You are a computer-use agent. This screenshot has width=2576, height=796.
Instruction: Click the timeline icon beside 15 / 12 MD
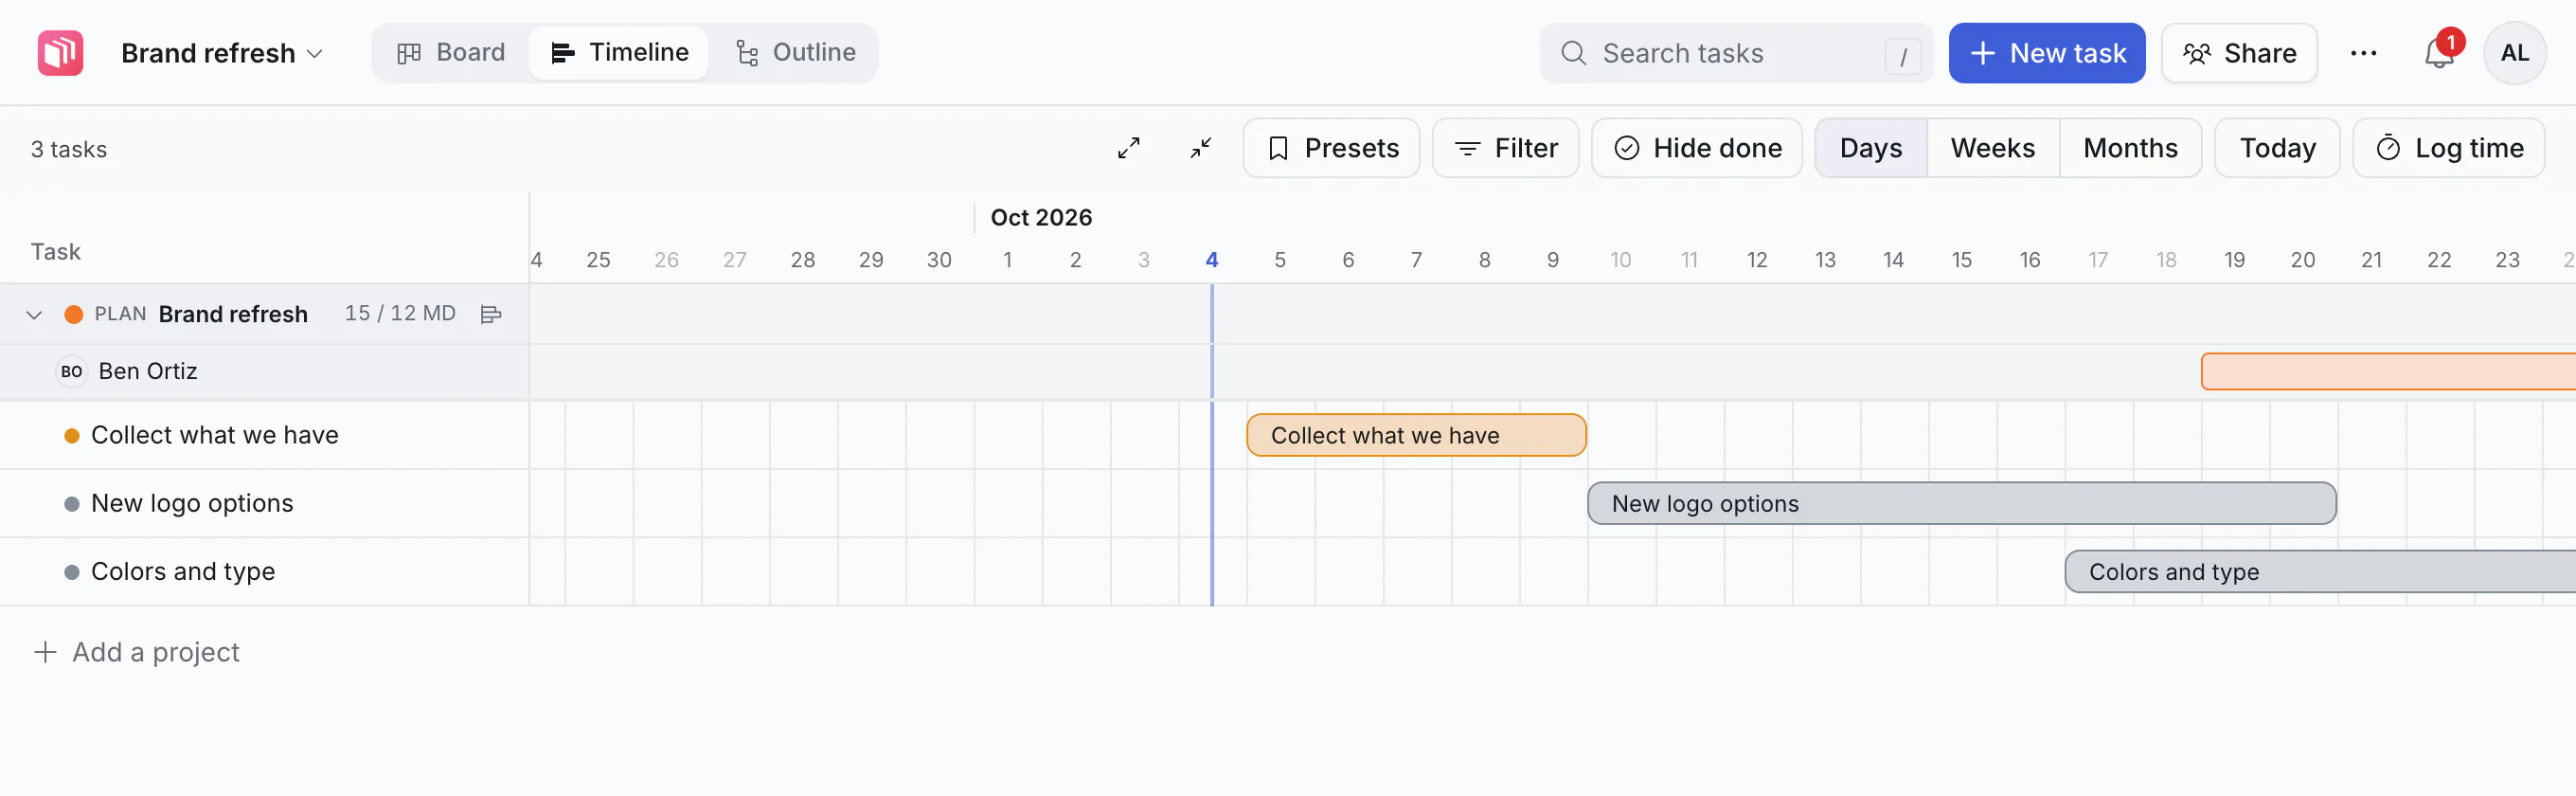tap(490, 315)
